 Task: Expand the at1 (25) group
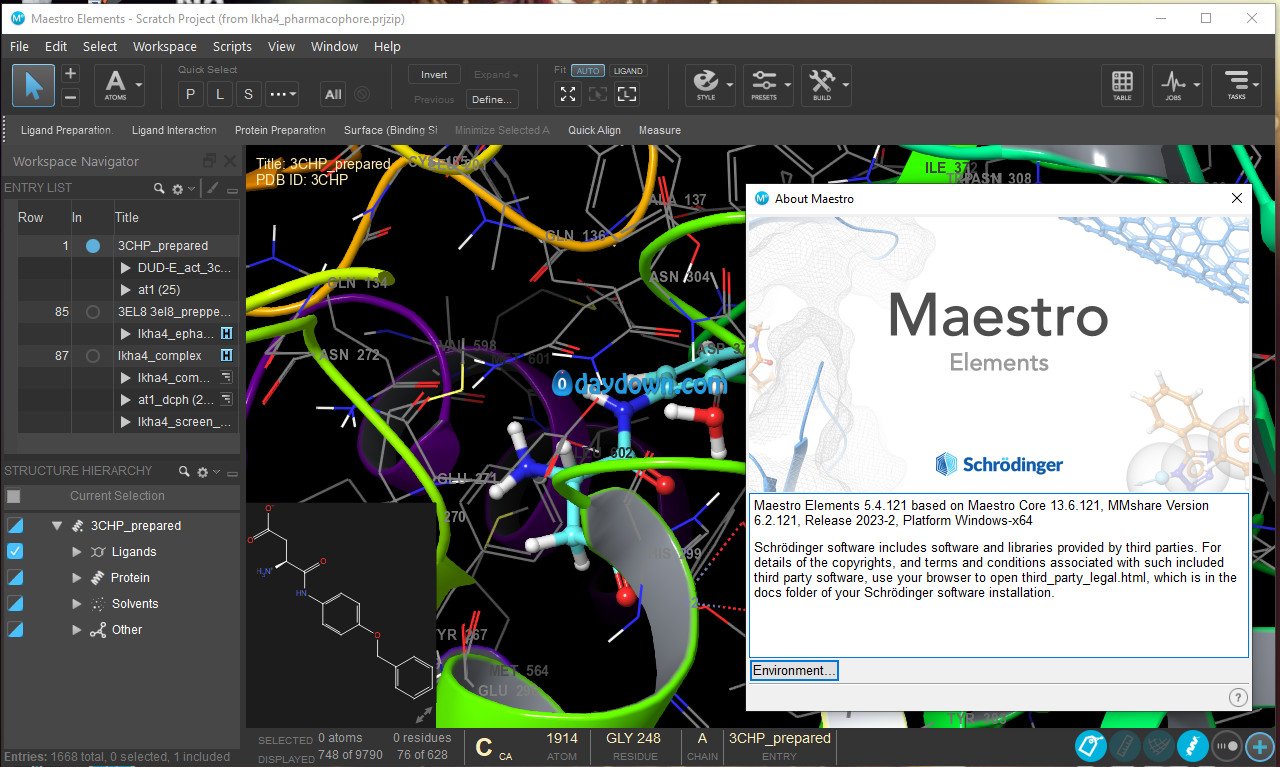[x=126, y=290]
